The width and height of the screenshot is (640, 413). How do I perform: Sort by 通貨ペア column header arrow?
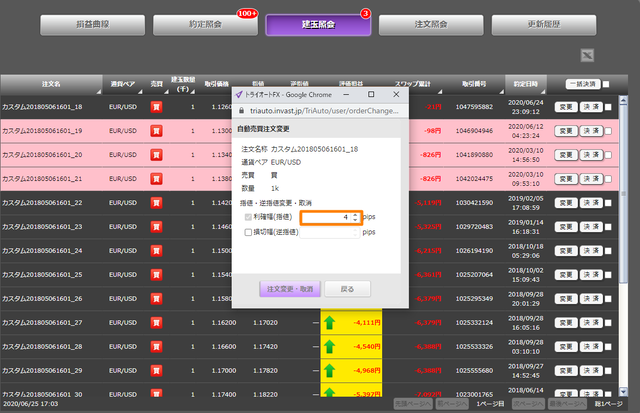[140, 92]
